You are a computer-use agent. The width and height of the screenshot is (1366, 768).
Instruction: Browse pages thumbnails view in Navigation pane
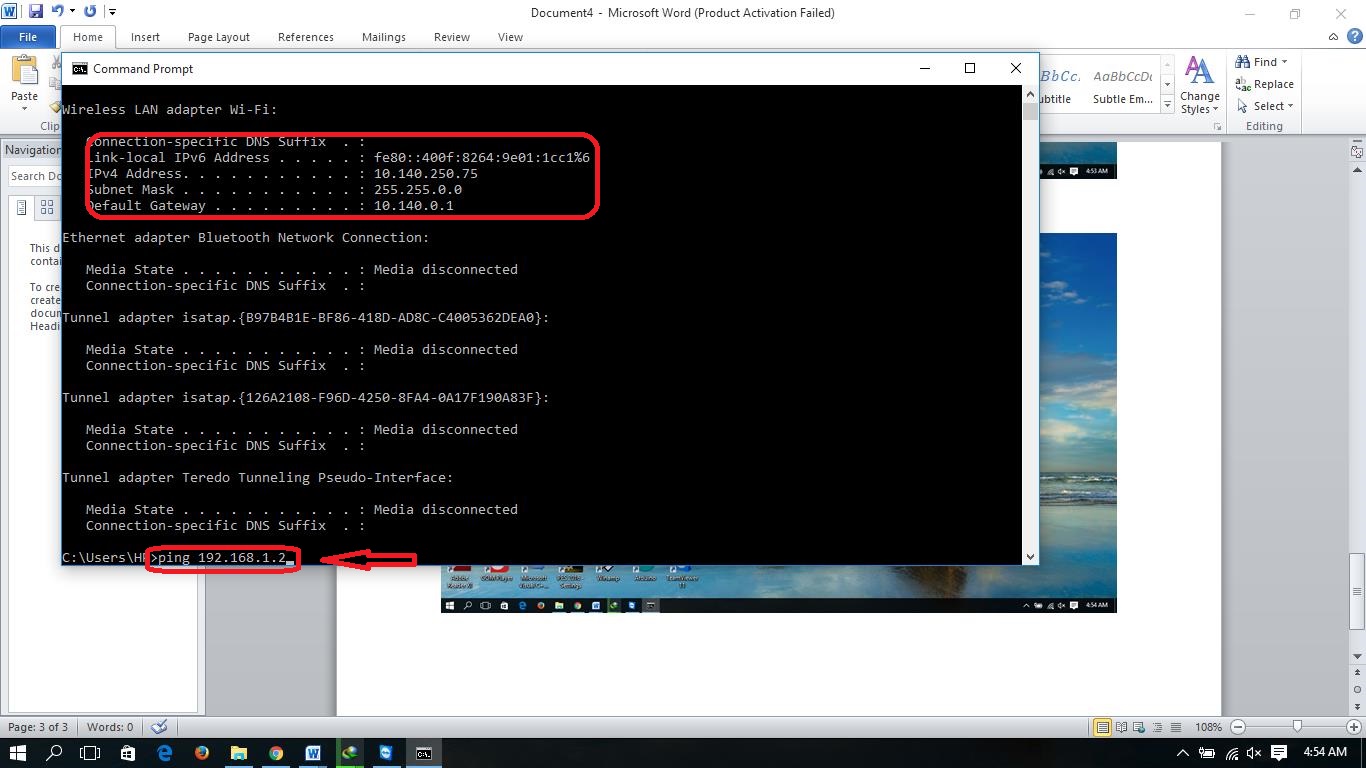click(x=47, y=208)
